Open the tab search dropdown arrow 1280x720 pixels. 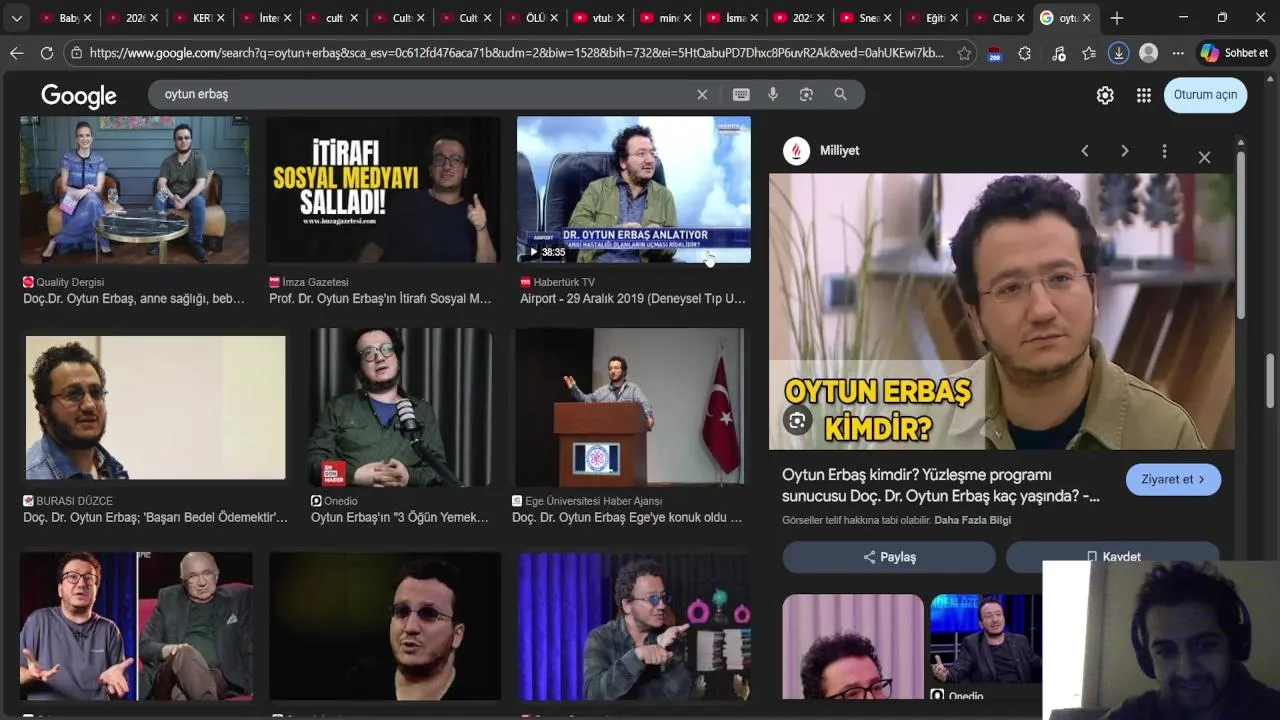(16, 18)
